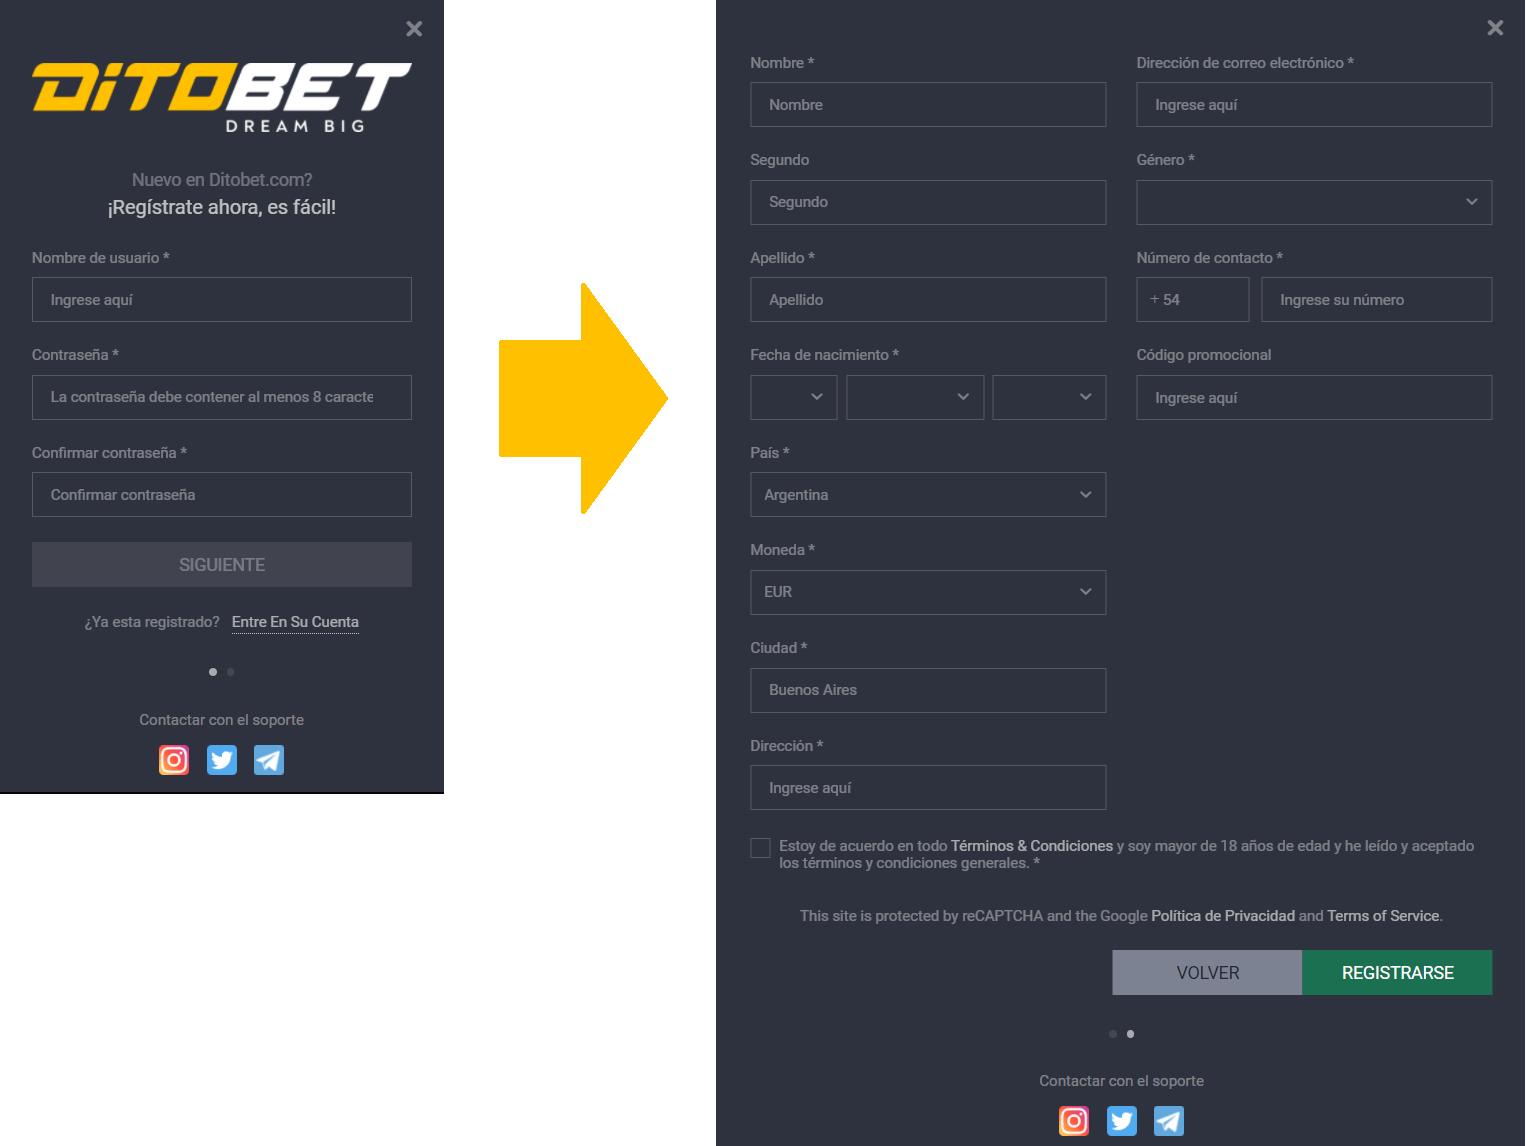This screenshot has width=1526, height=1146.
Task: Focus the Dirección address field
Action: tap(928, 788)
